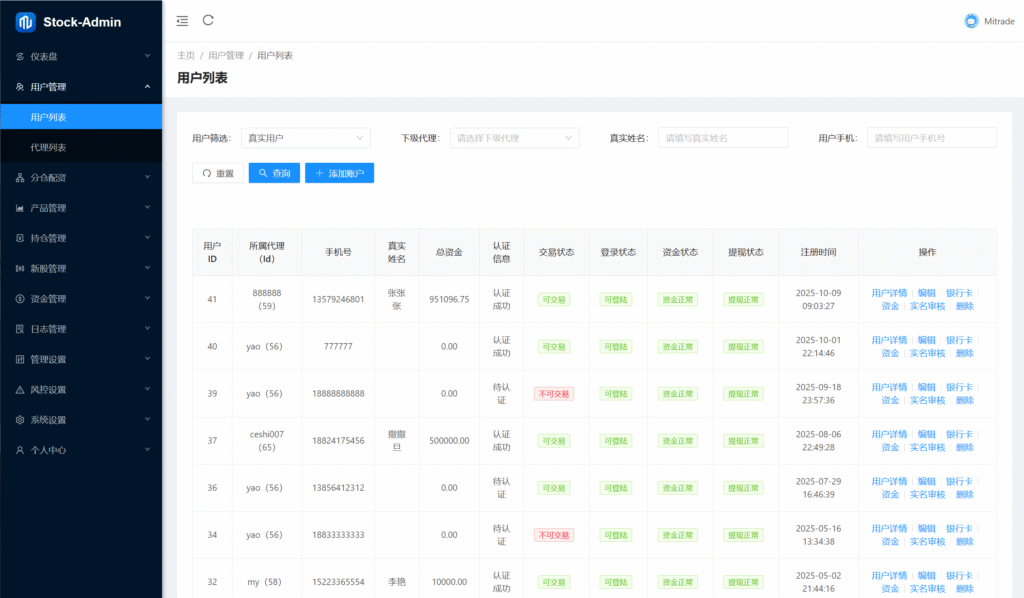Open the 下级代理 agent dropdown

pos(514,138)
